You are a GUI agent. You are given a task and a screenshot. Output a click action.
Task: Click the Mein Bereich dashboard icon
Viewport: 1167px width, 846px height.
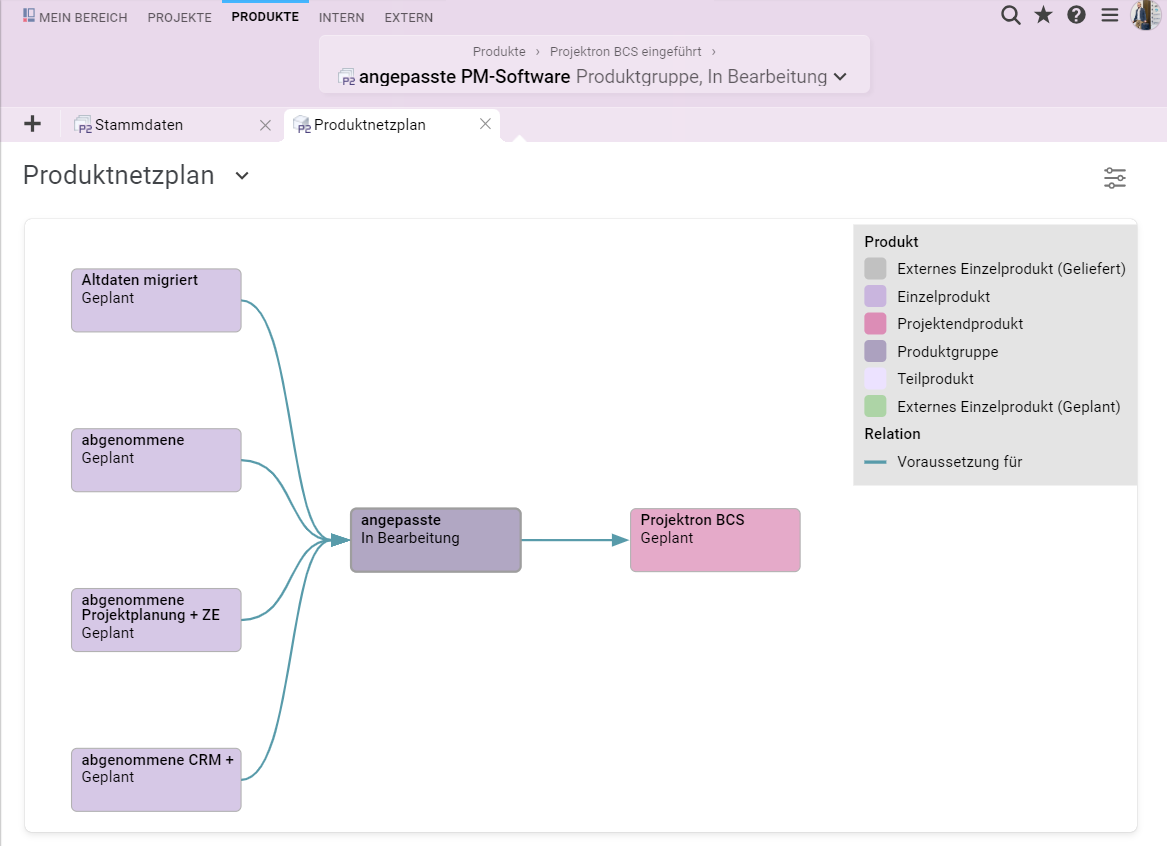(29, 16)
